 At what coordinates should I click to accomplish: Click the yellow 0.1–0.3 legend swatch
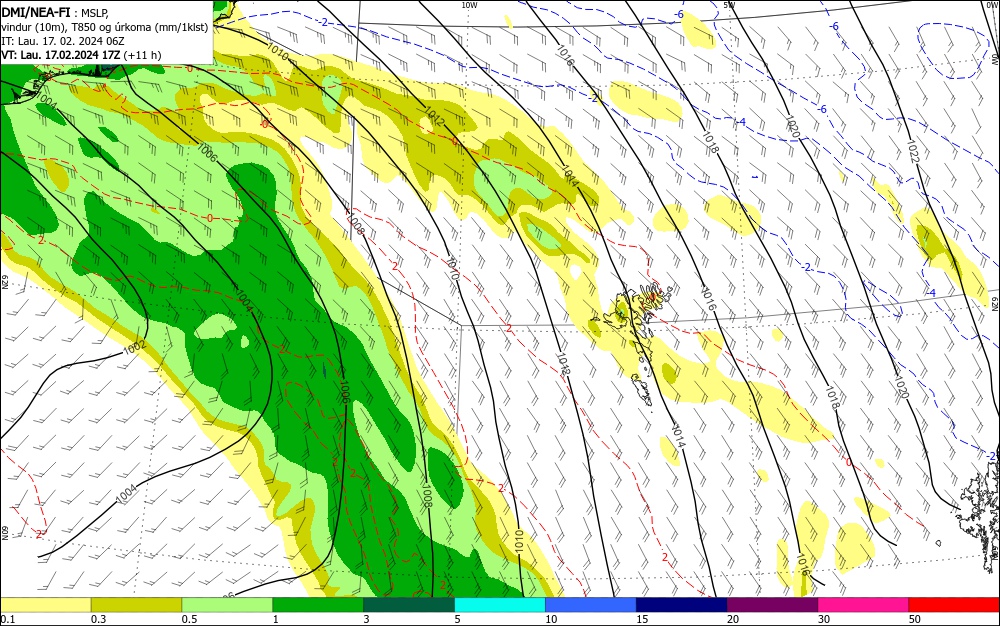pyautogui.click(x=45, y=605)
